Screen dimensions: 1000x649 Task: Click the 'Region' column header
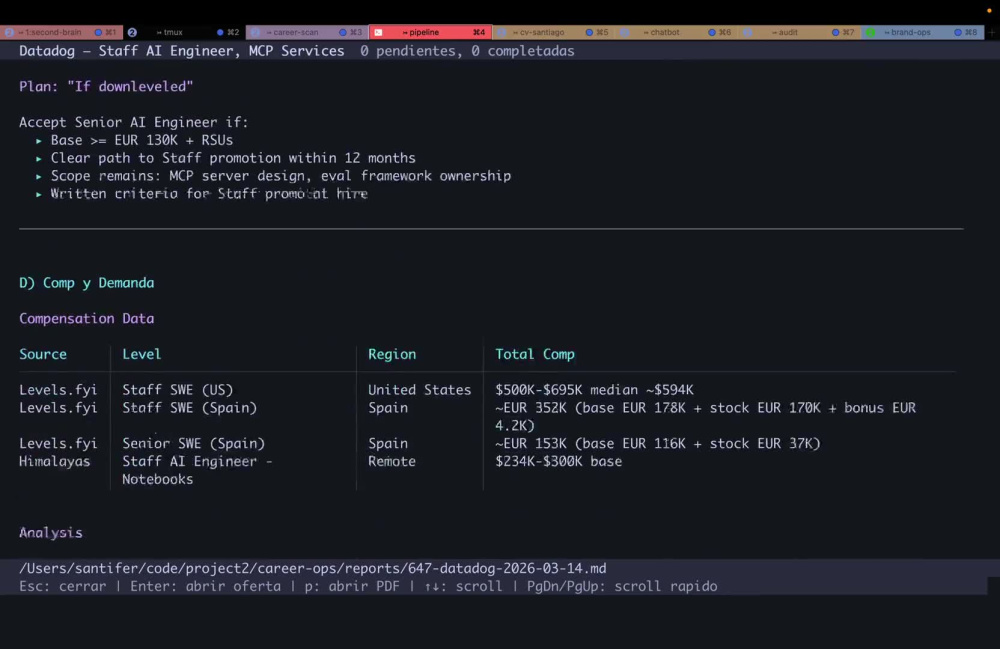click(x=392, y=354)
